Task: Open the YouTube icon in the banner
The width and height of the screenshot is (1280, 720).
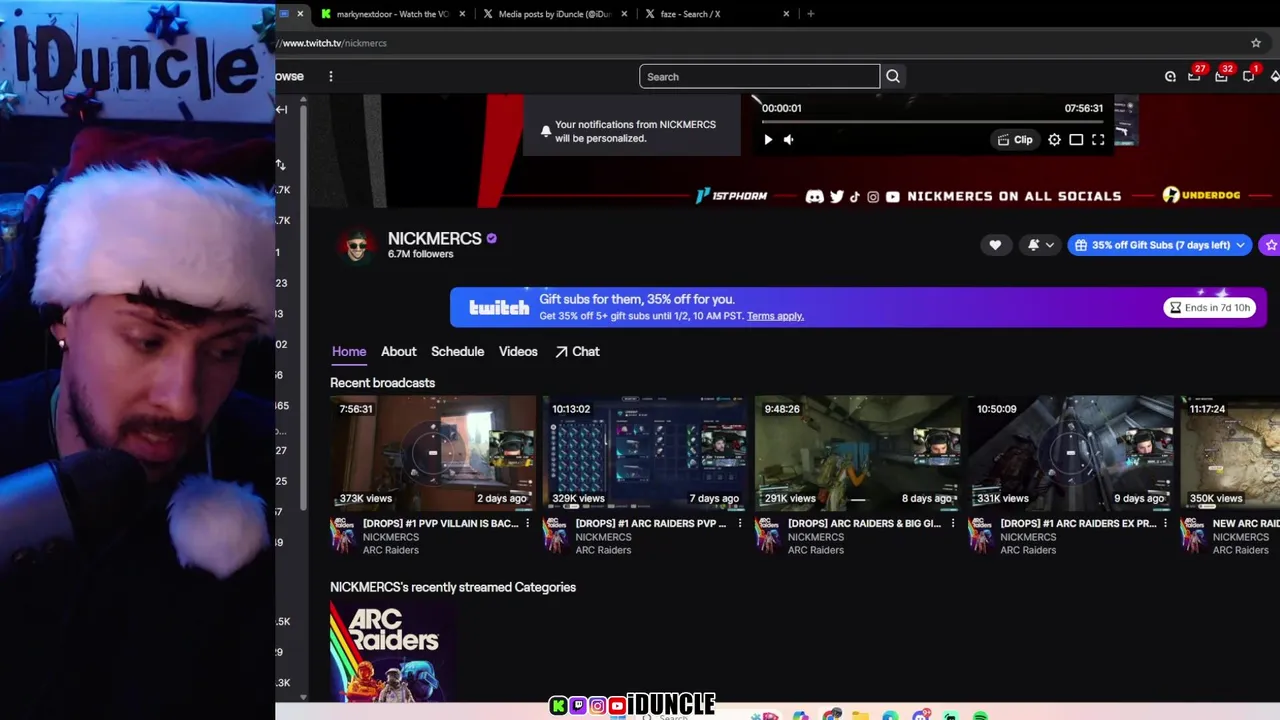Action: (892, 196)
